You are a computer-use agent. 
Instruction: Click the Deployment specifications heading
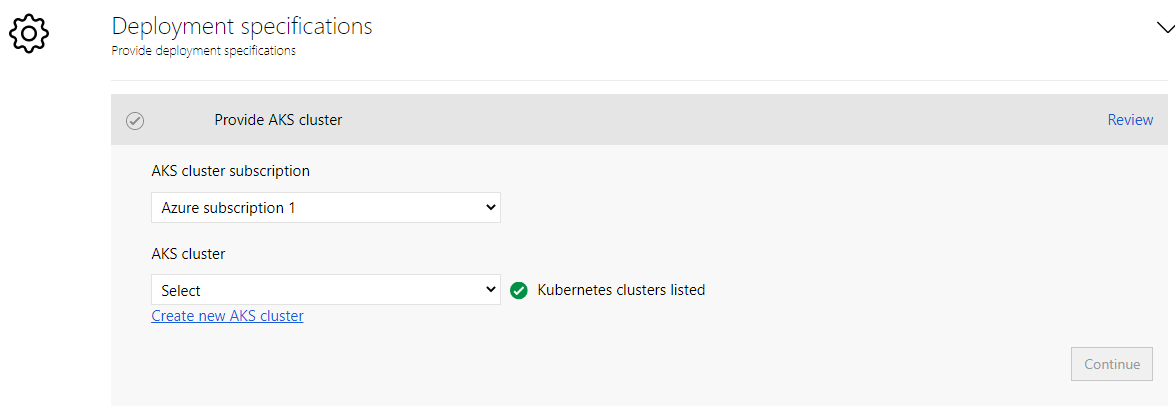coord(242,26)
